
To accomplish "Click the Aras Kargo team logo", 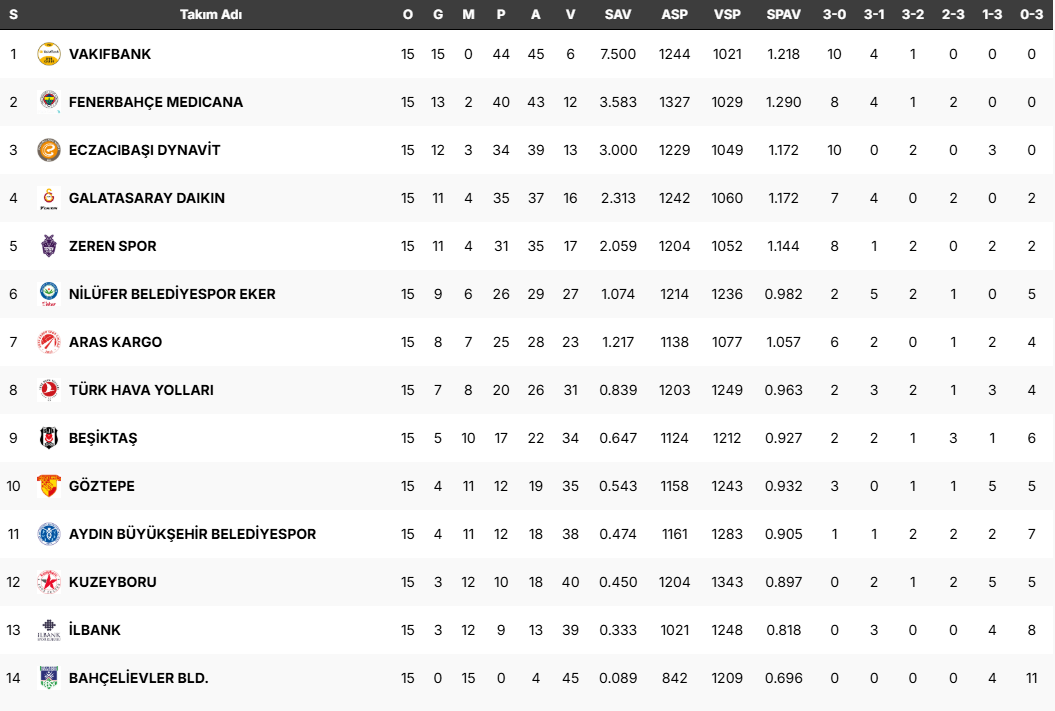I will tap(48, 342).
